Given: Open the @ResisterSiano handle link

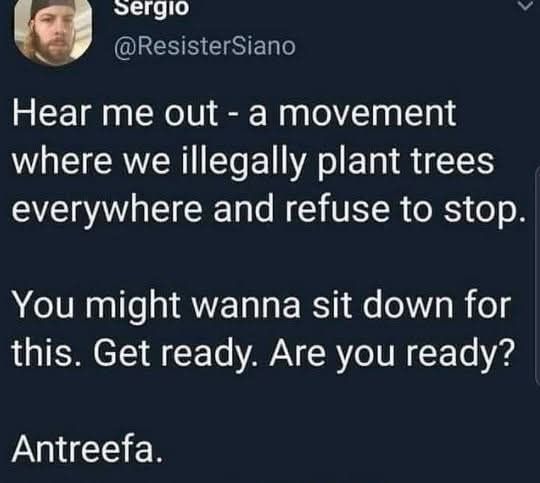Looking at the screenshot, I should pos(205,47).
